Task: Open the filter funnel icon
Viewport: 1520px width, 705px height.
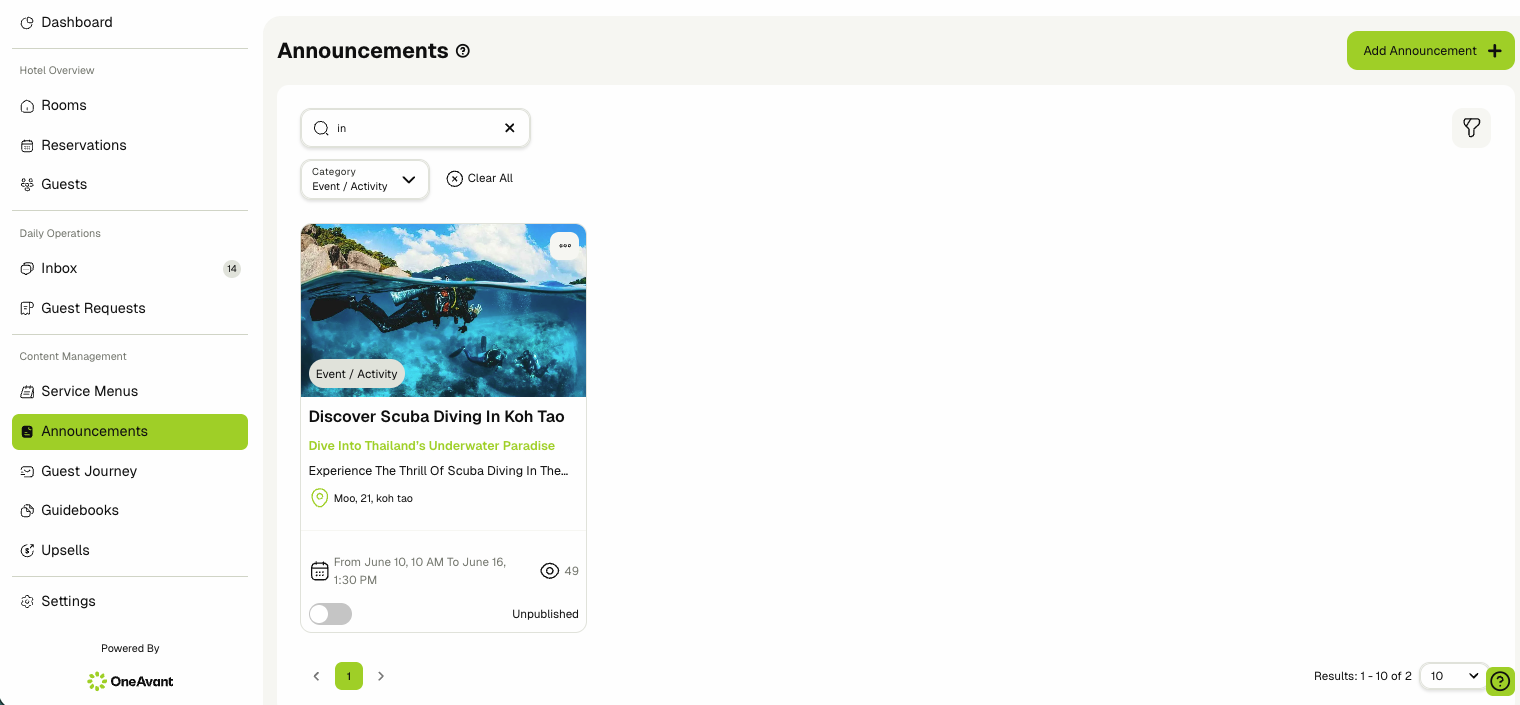Action: point(1471,128)
